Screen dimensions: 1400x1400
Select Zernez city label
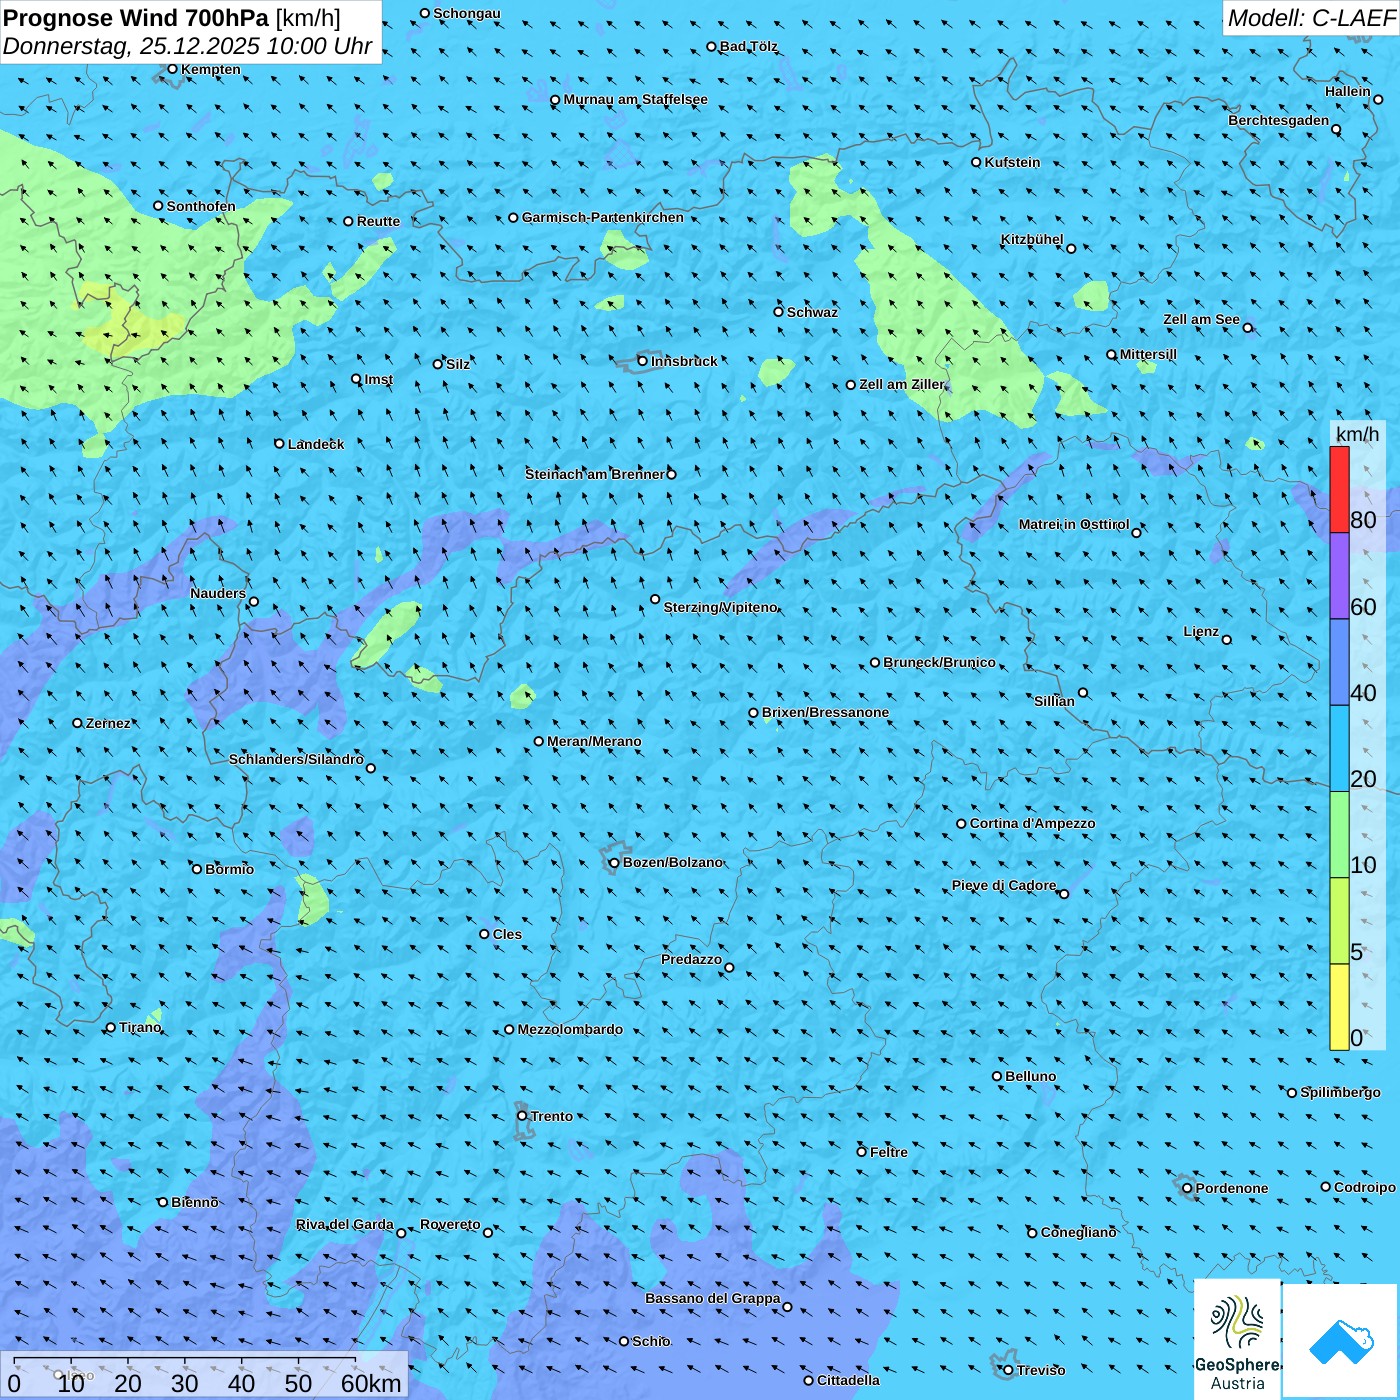click(x=108, y=723)
